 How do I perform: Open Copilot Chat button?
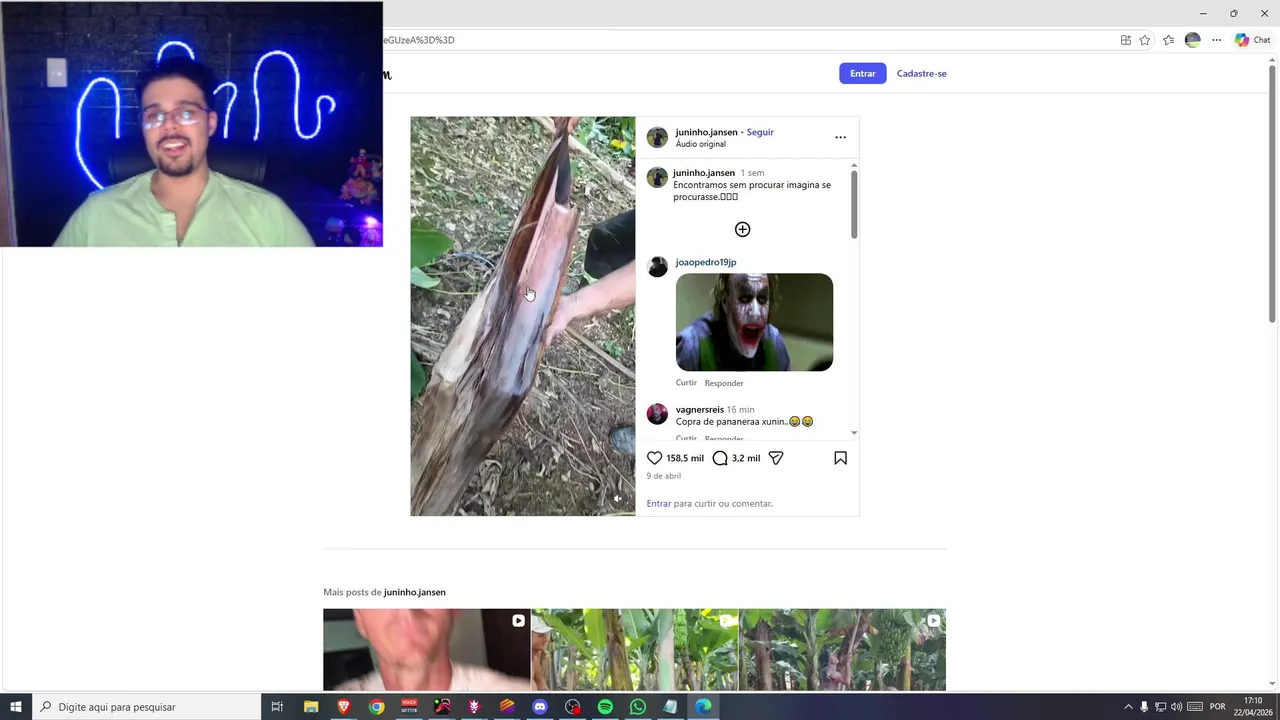click(x=1252, y=40)
